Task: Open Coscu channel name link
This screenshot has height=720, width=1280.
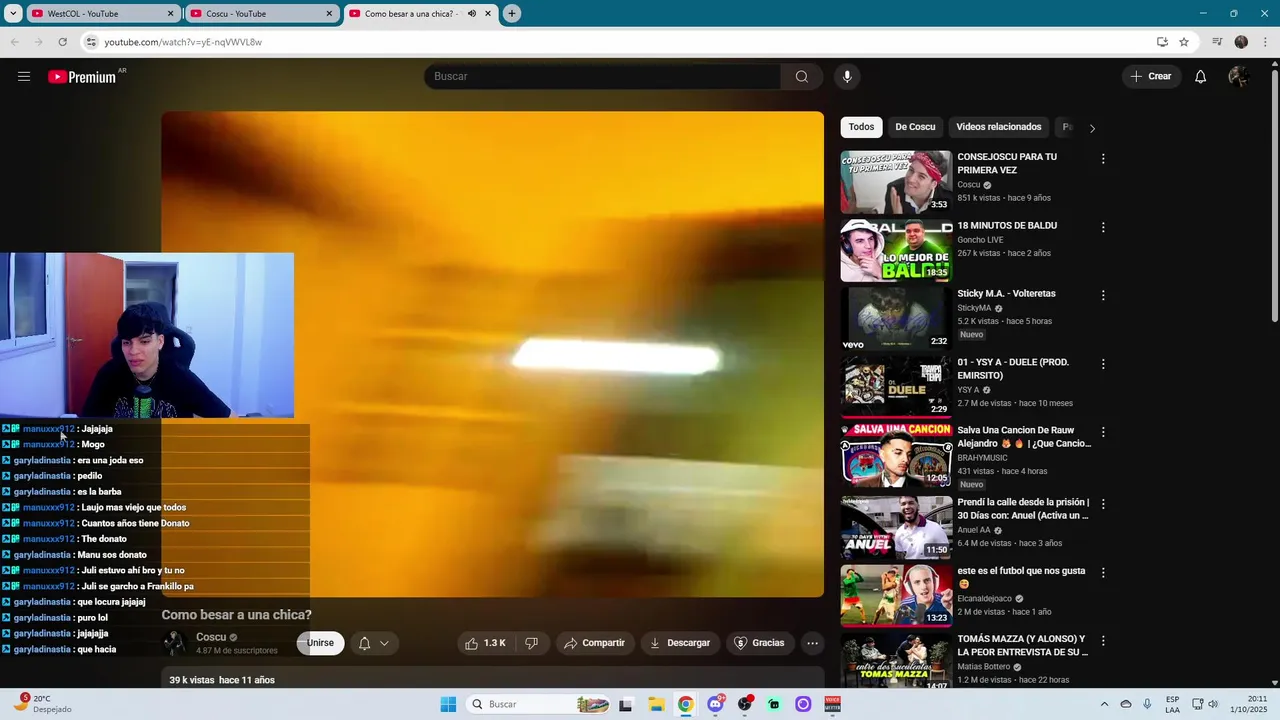Action: click(211, 637)
